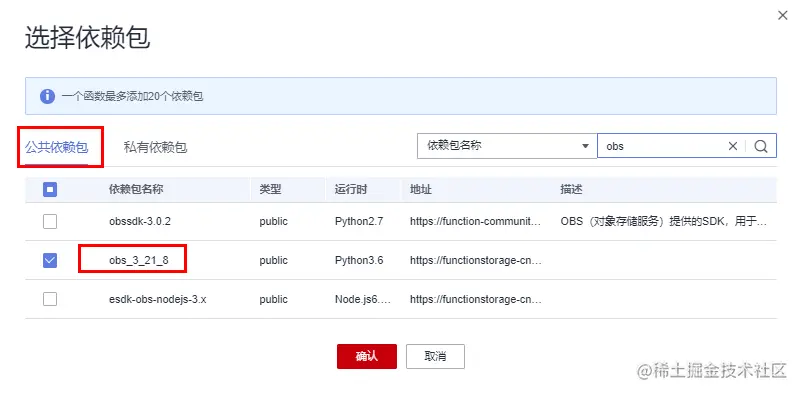Screen dimensions: 801x394
Task: Click the esdk-obs-nodejs-3.x row address cell
Action: [475, 299]
